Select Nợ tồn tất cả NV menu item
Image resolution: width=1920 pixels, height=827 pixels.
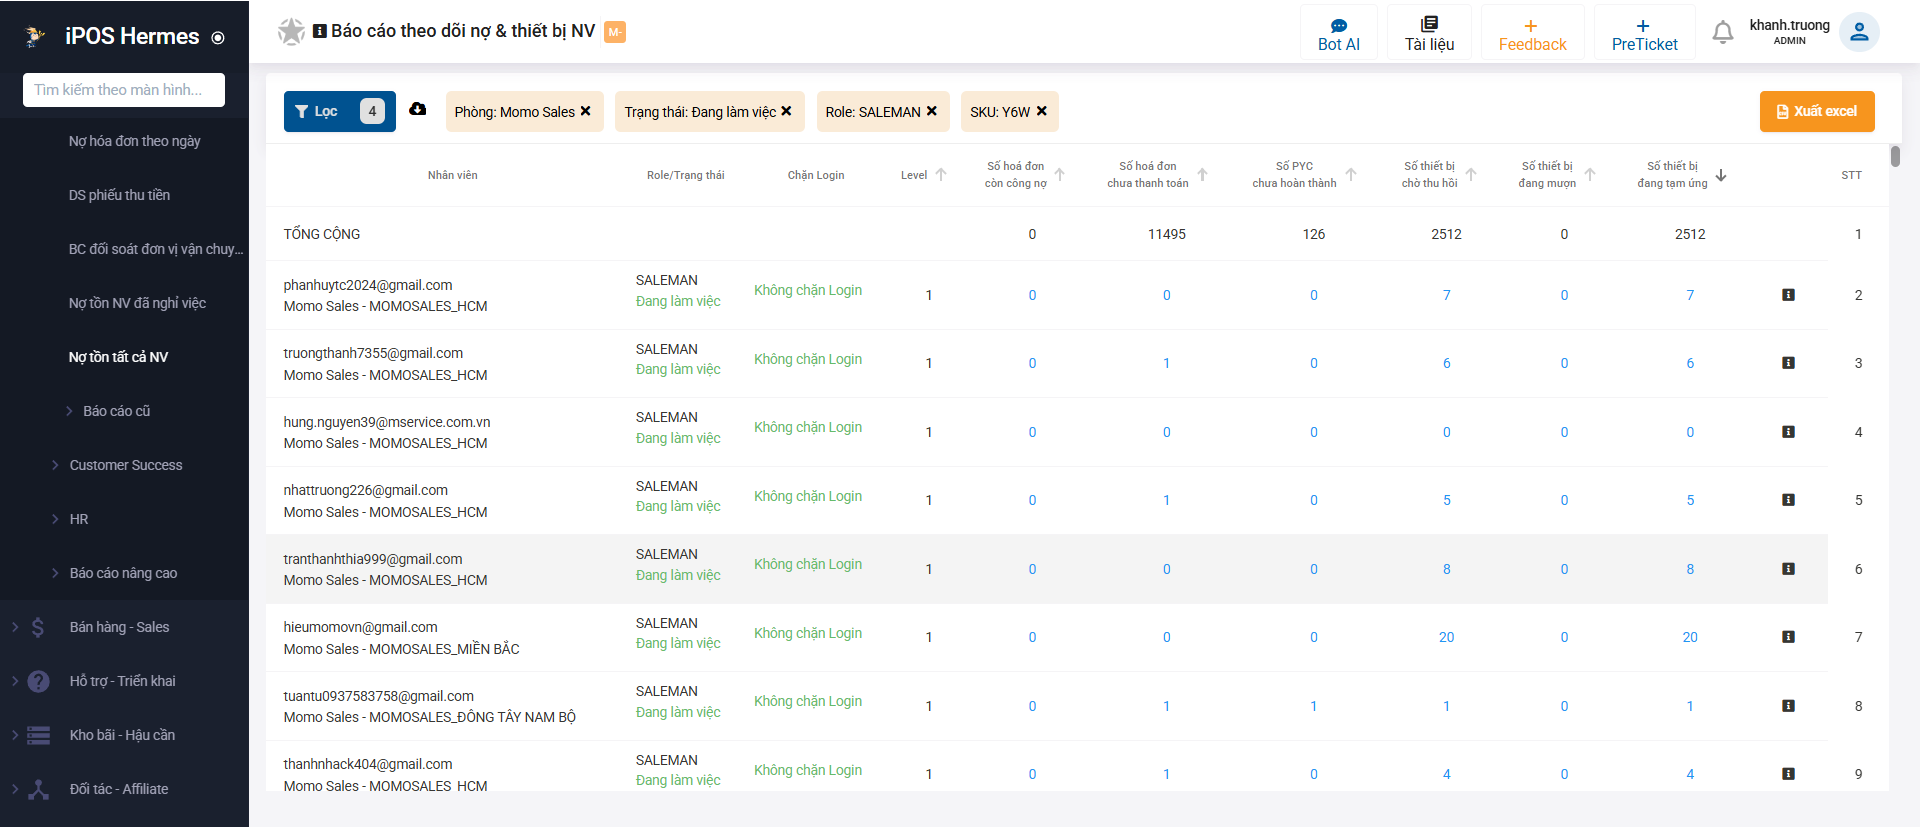click(118, 357)
